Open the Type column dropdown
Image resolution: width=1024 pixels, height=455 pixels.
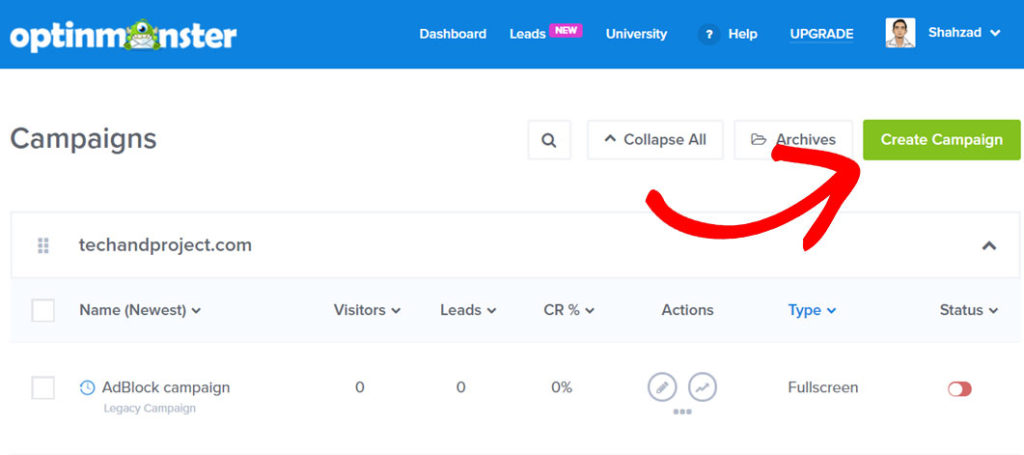tap(812, 310)
